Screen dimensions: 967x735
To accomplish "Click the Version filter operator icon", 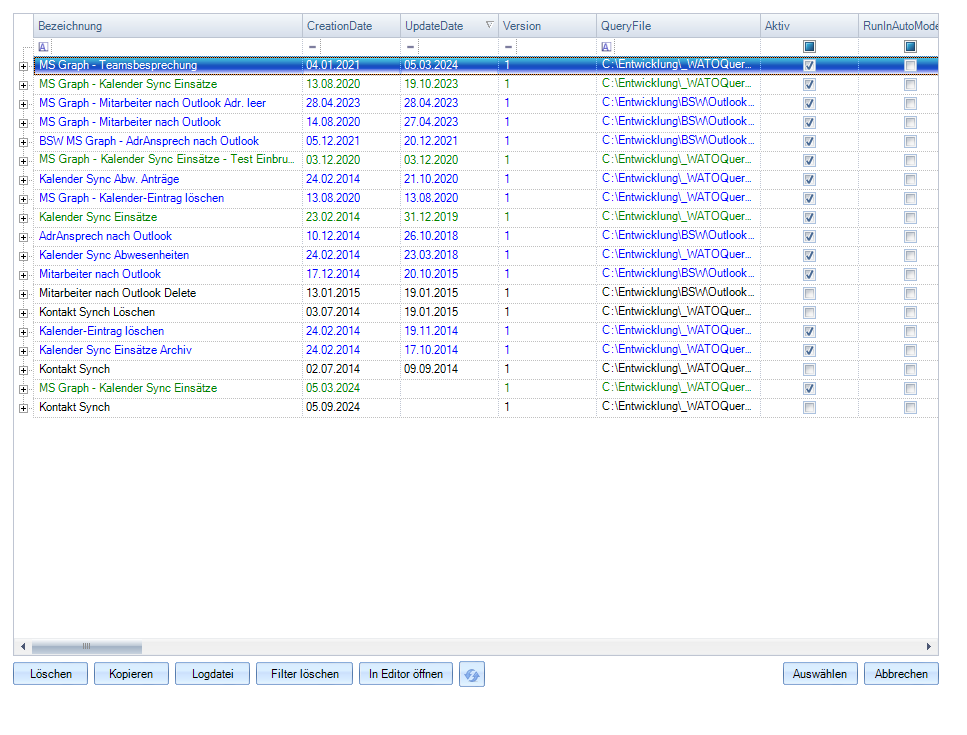I will click(x=509, y=47).
